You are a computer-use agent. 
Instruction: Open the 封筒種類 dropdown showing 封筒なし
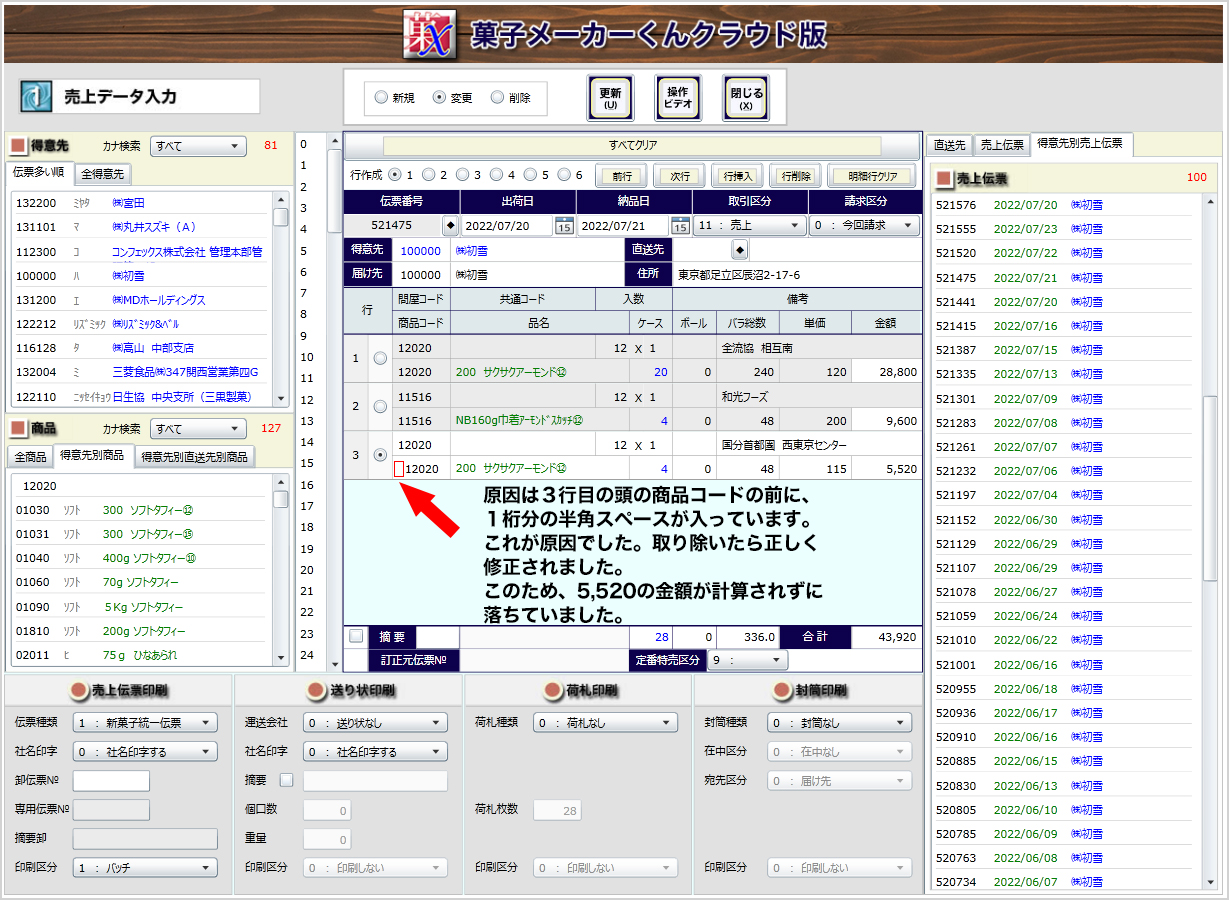840,723
